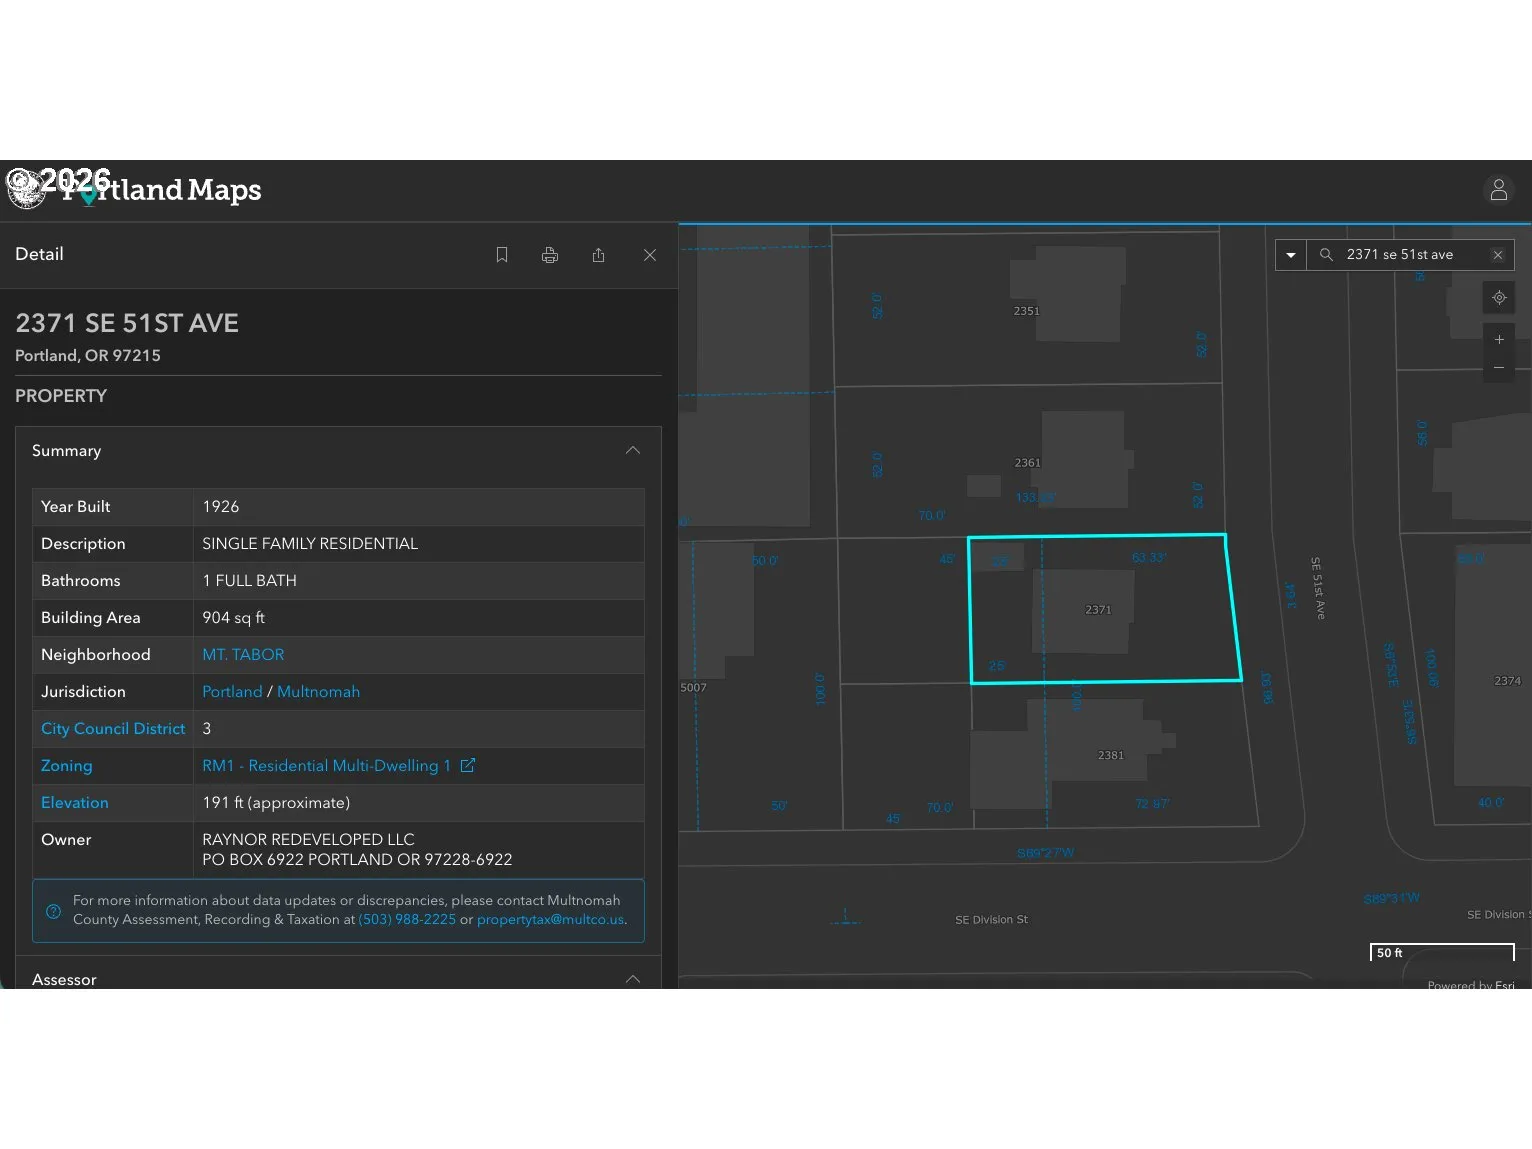1532x1149 pixels.
Task: Zoom out of the map
Action: [x=1499, y=368]
